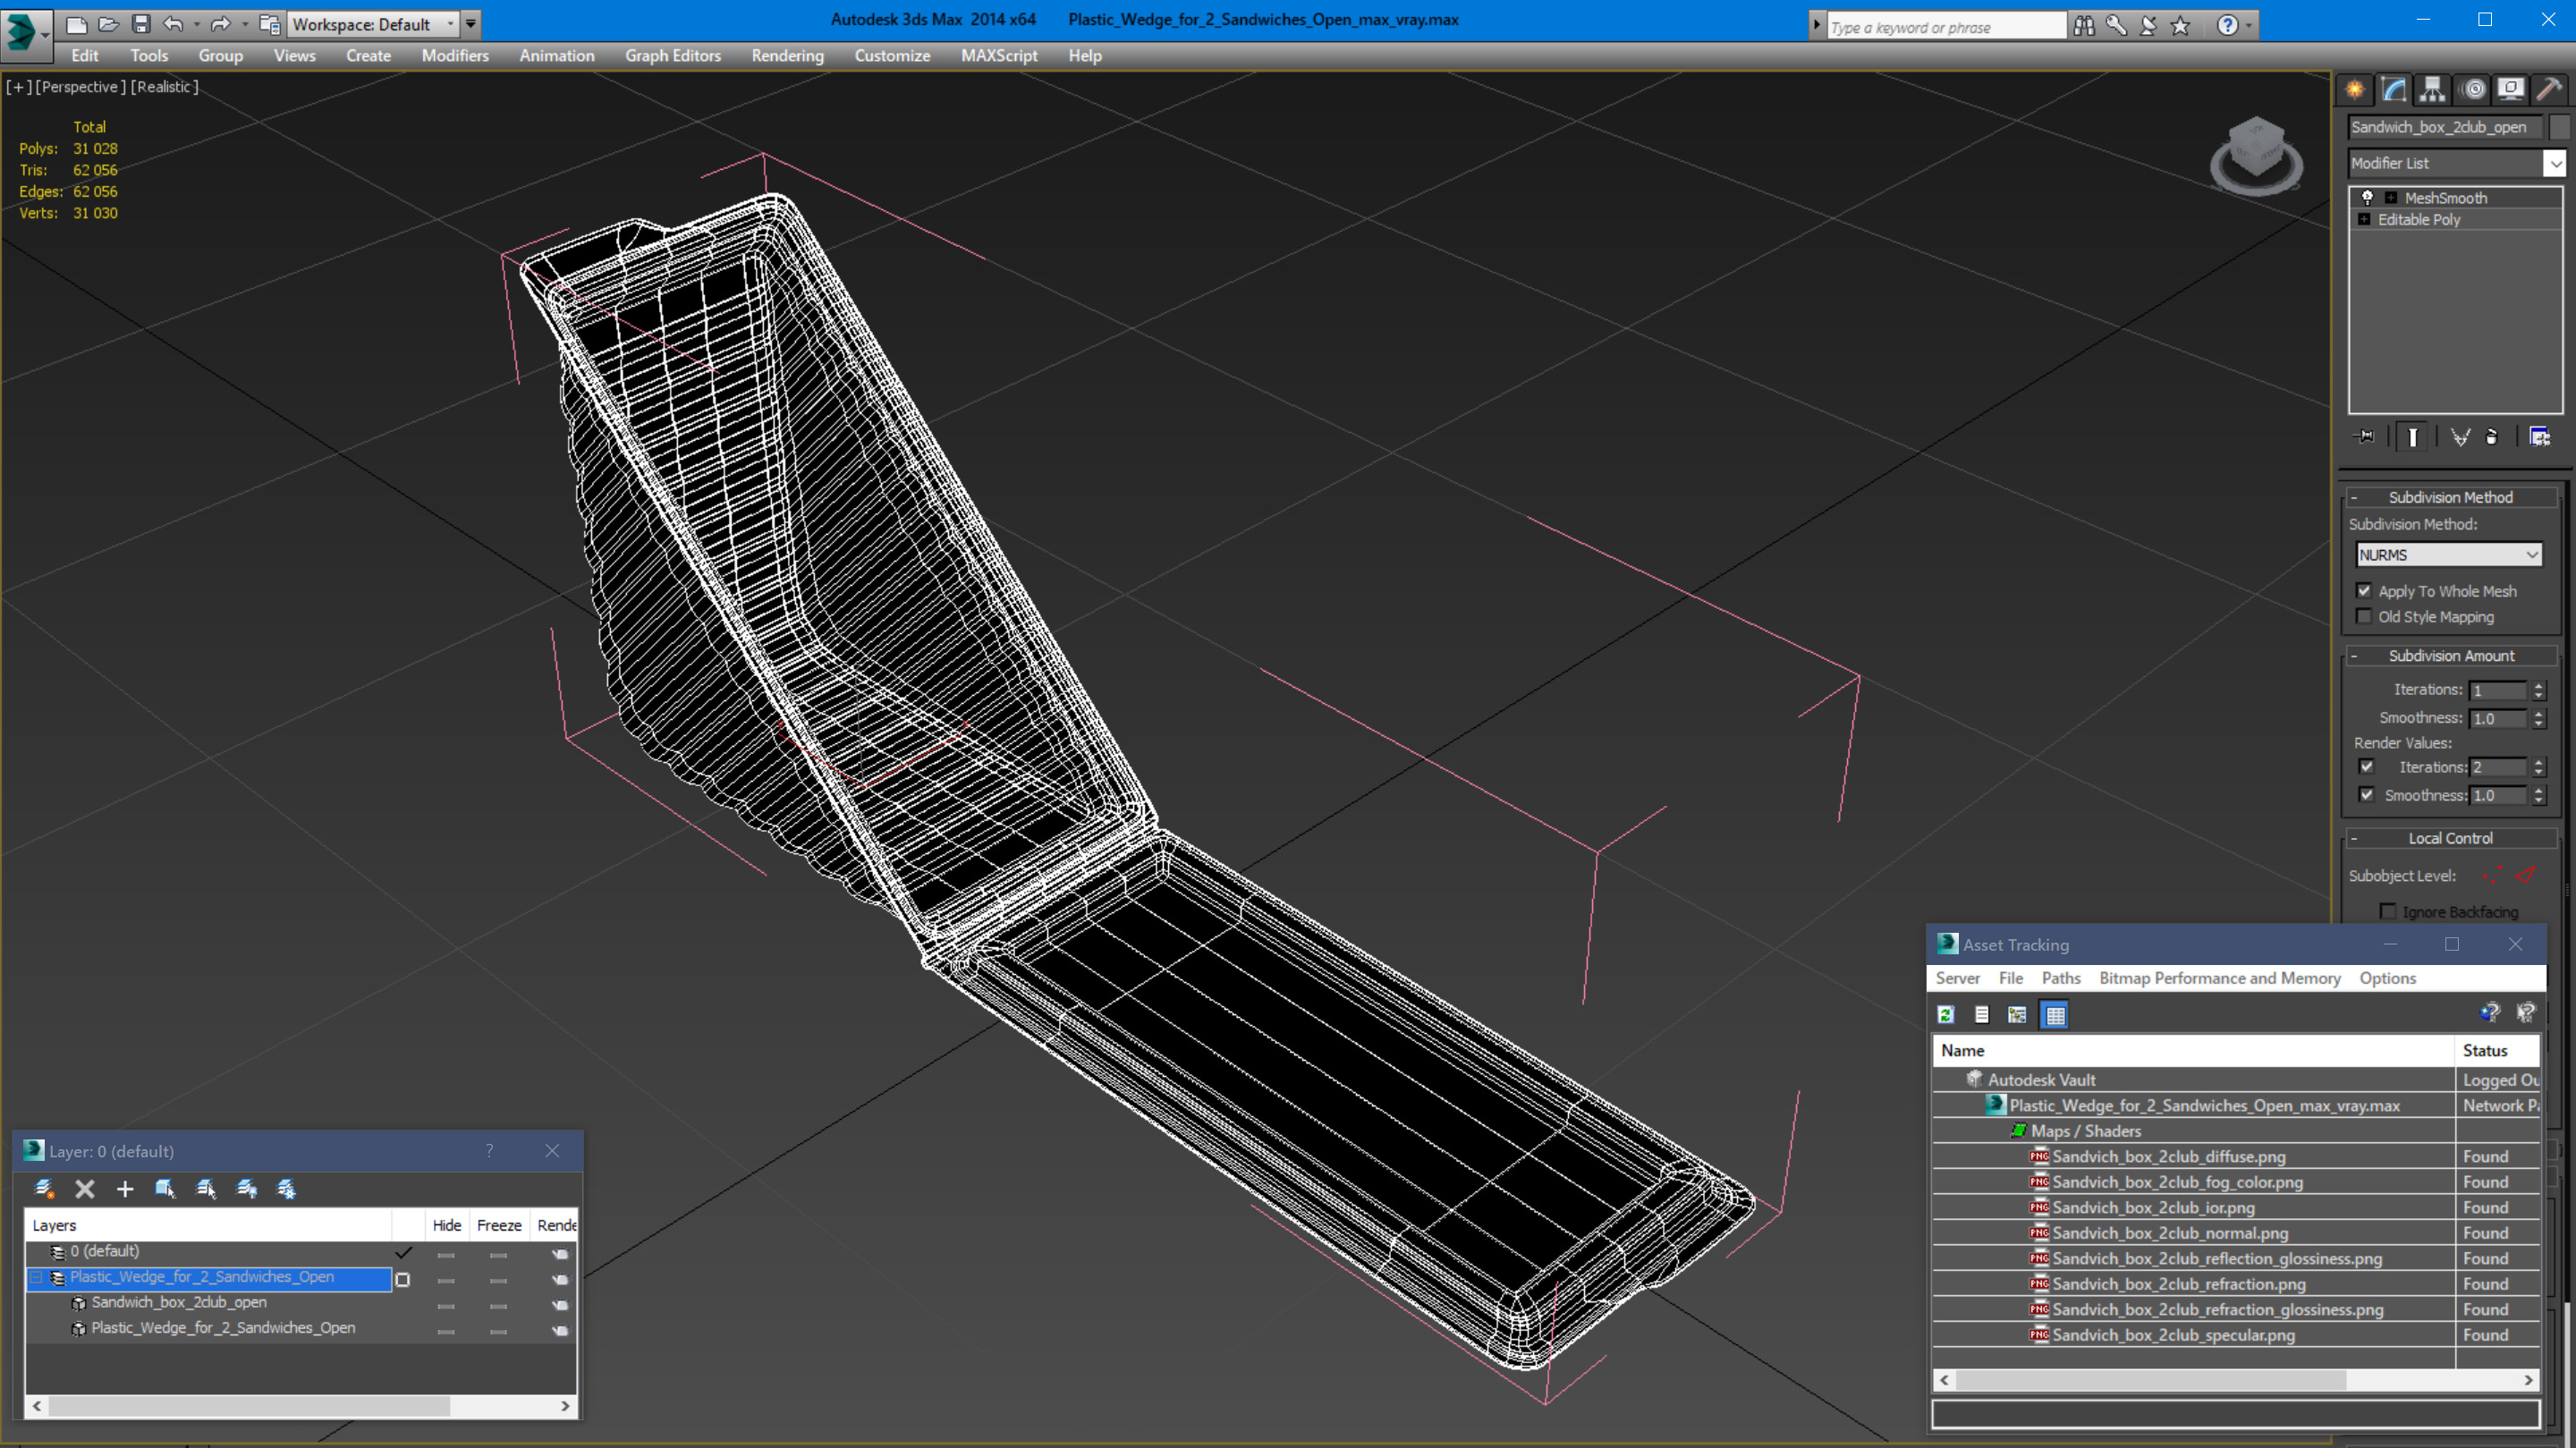This screenshot has height=1448, width=2576.
Task: Select Sandvich_box_2club_normal.png asset row
Action: click(2169, 1233)
